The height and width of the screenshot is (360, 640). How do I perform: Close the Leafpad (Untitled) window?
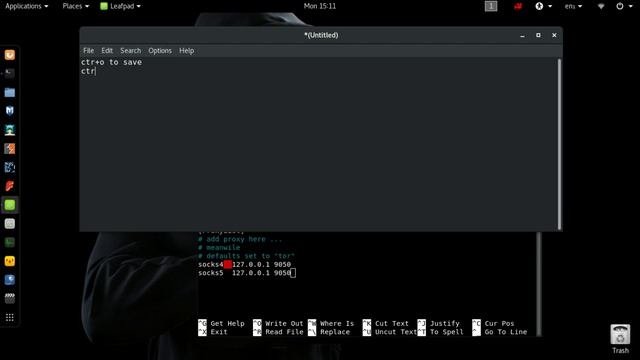pos(554,36)
